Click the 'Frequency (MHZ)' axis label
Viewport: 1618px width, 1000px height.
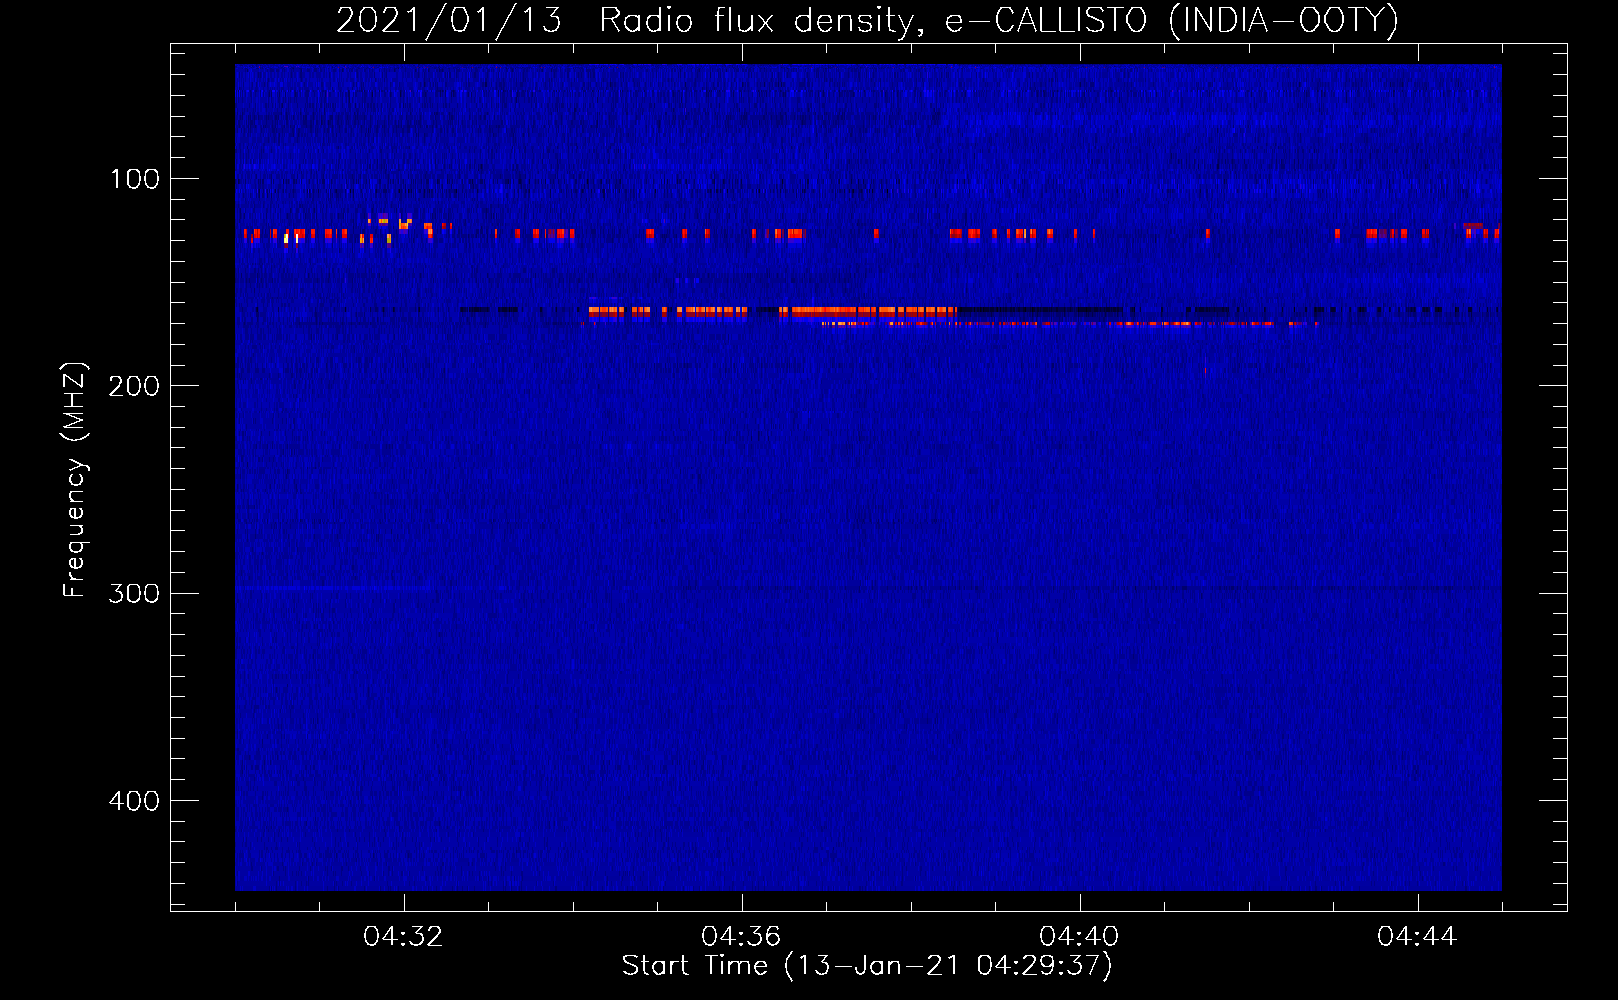75,479
